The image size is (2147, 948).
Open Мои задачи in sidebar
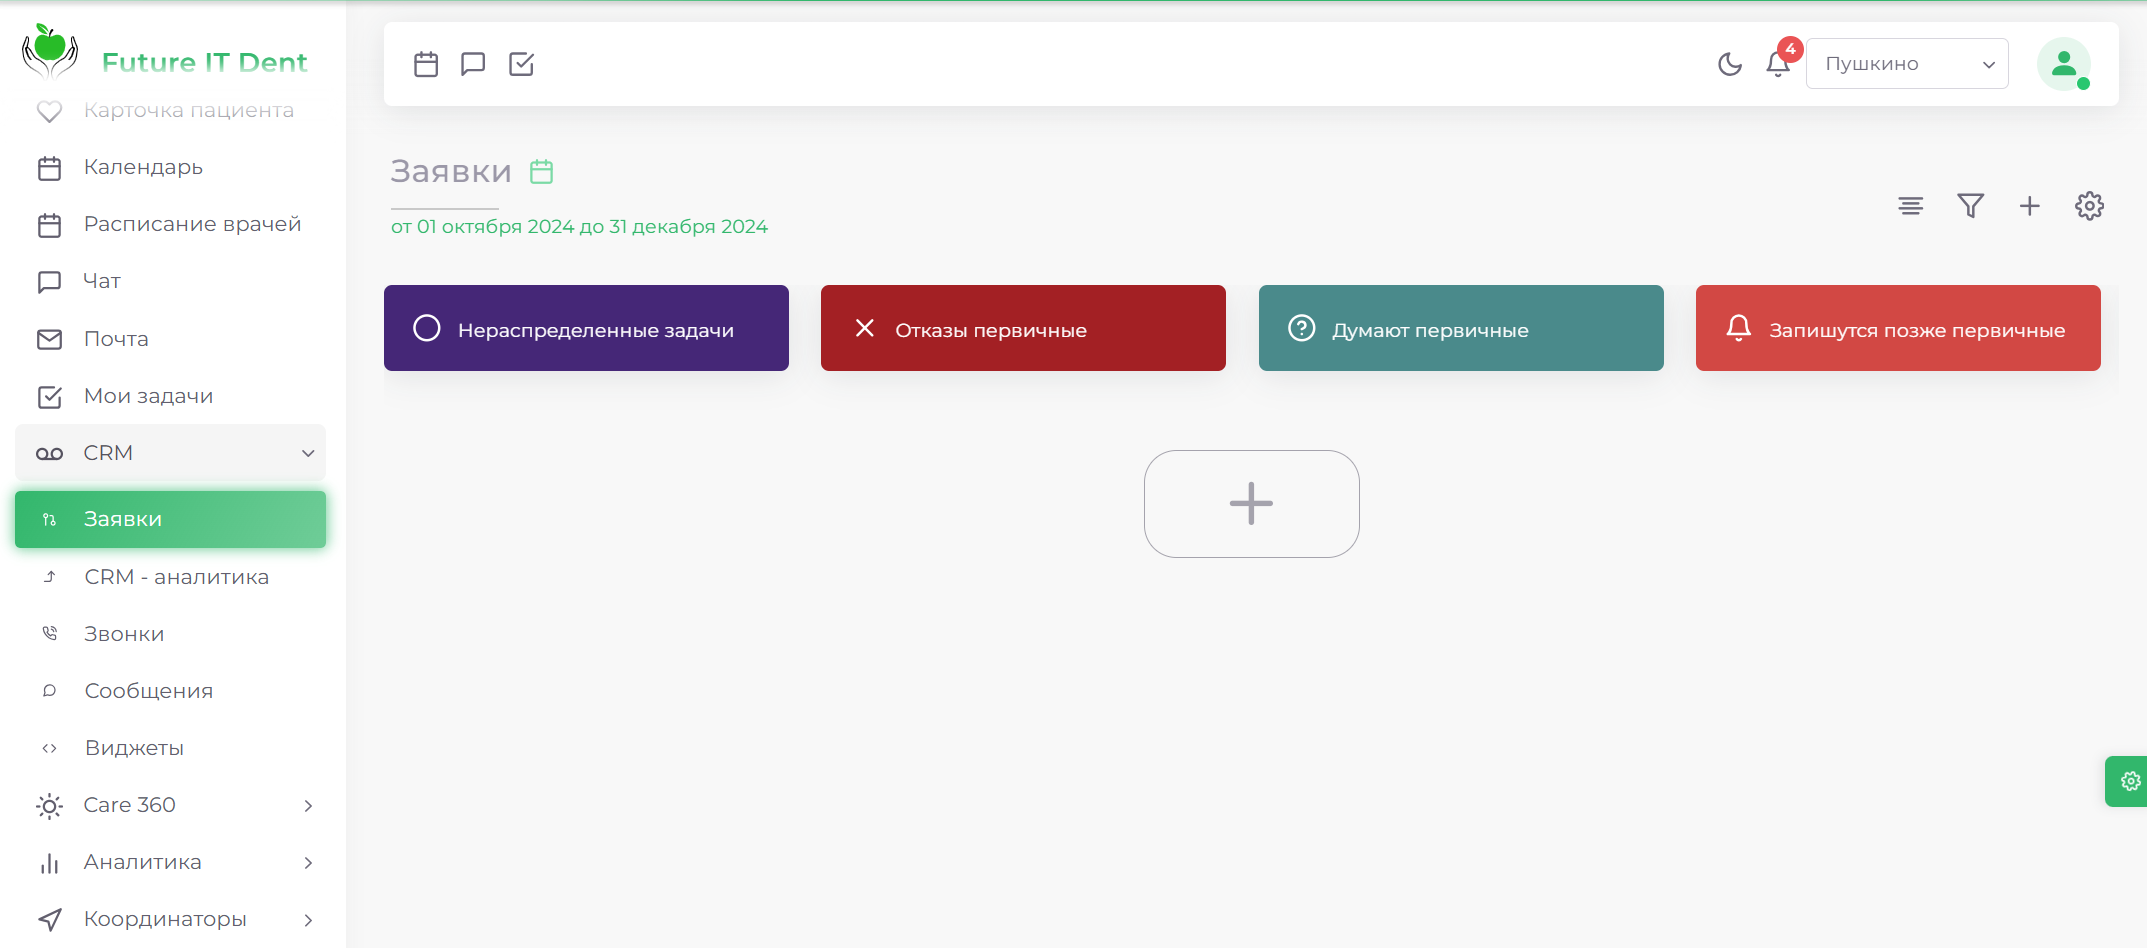[x=170, y=396]
